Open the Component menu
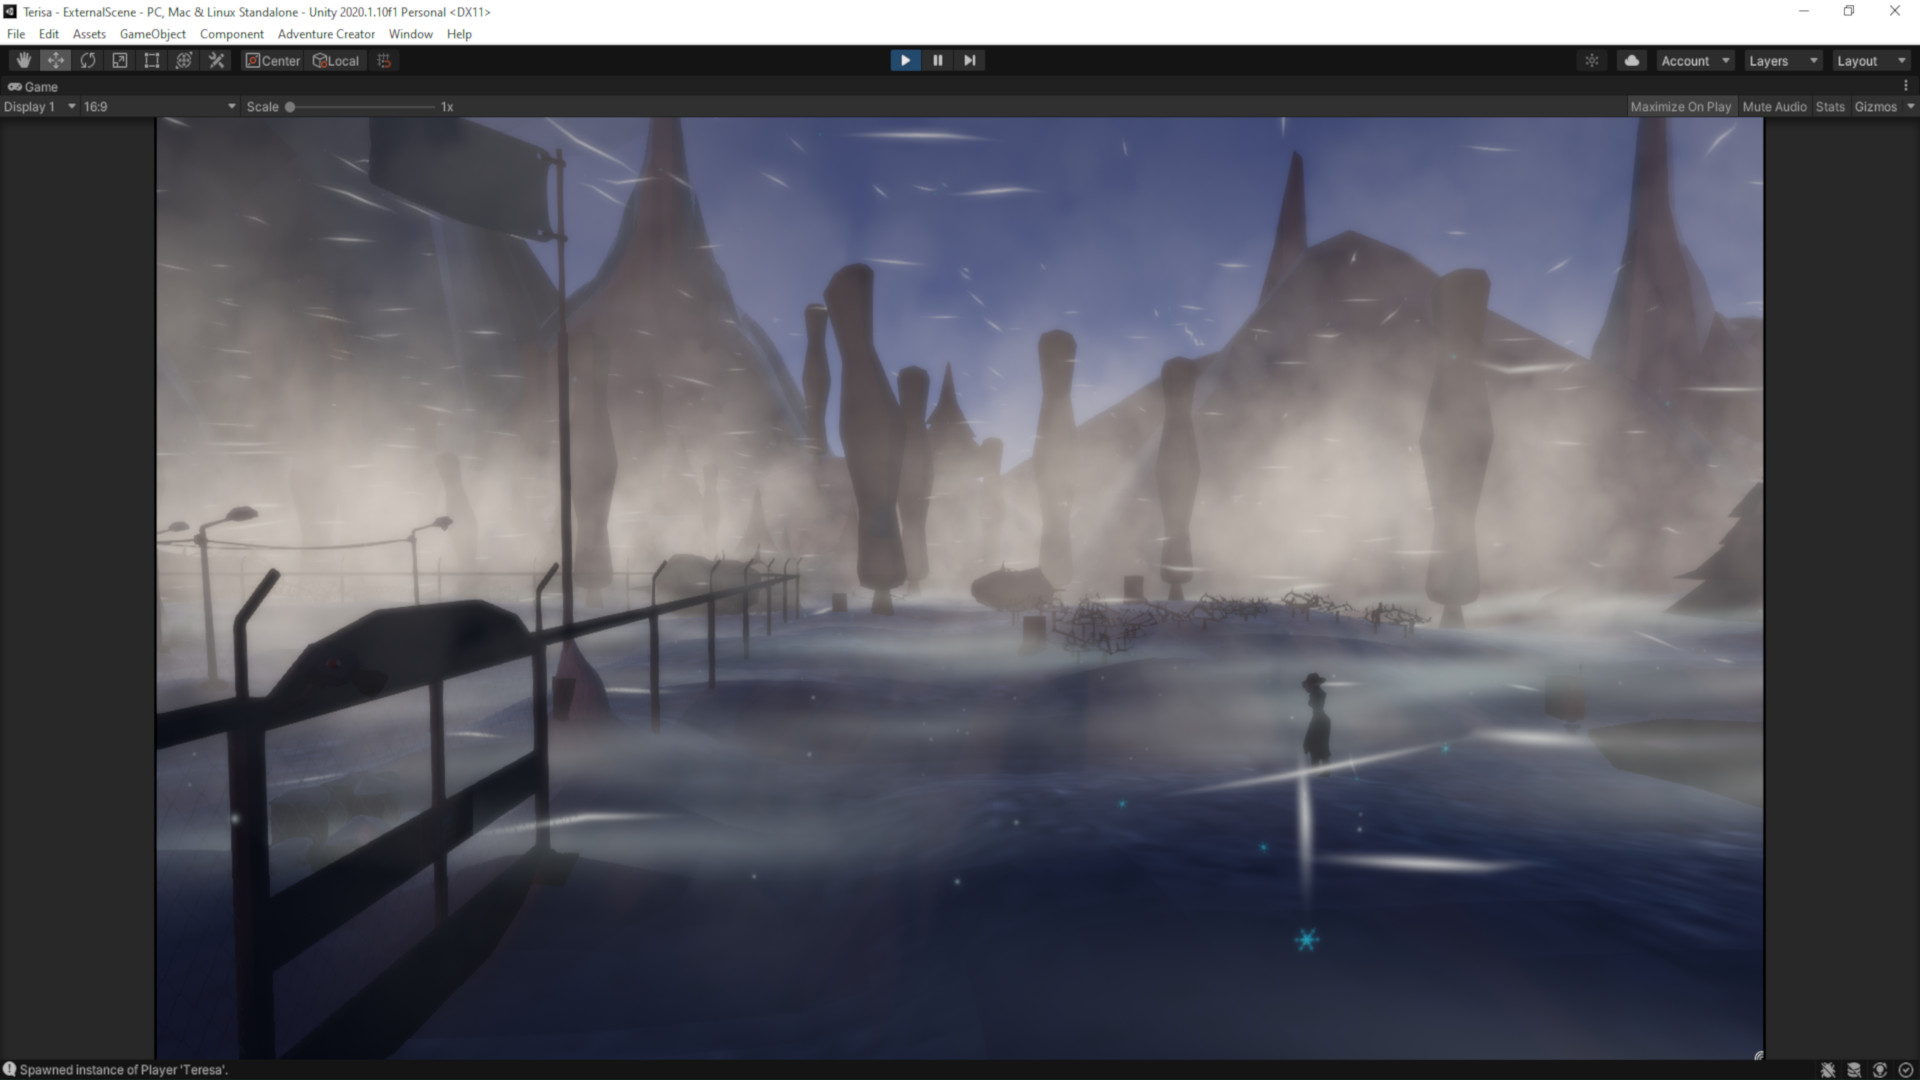This screenshot has width=1920, height=1080. 231,33
